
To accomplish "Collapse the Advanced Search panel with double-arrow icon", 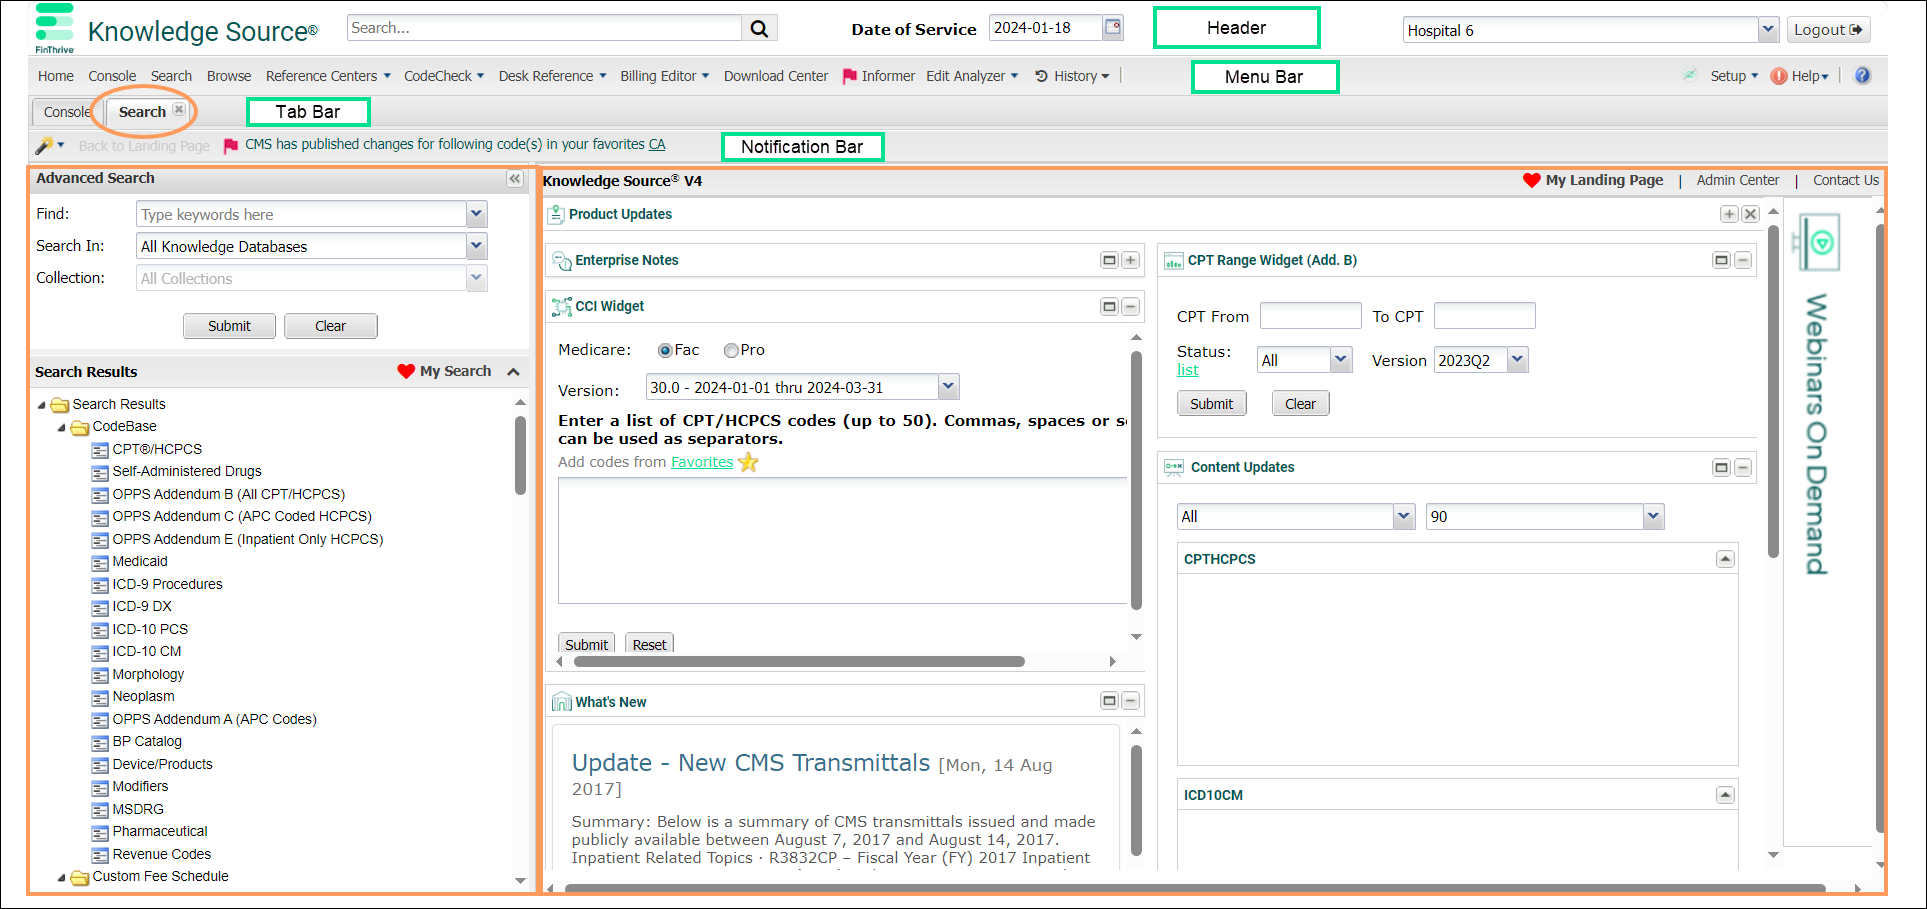I will tap(514, 179).
